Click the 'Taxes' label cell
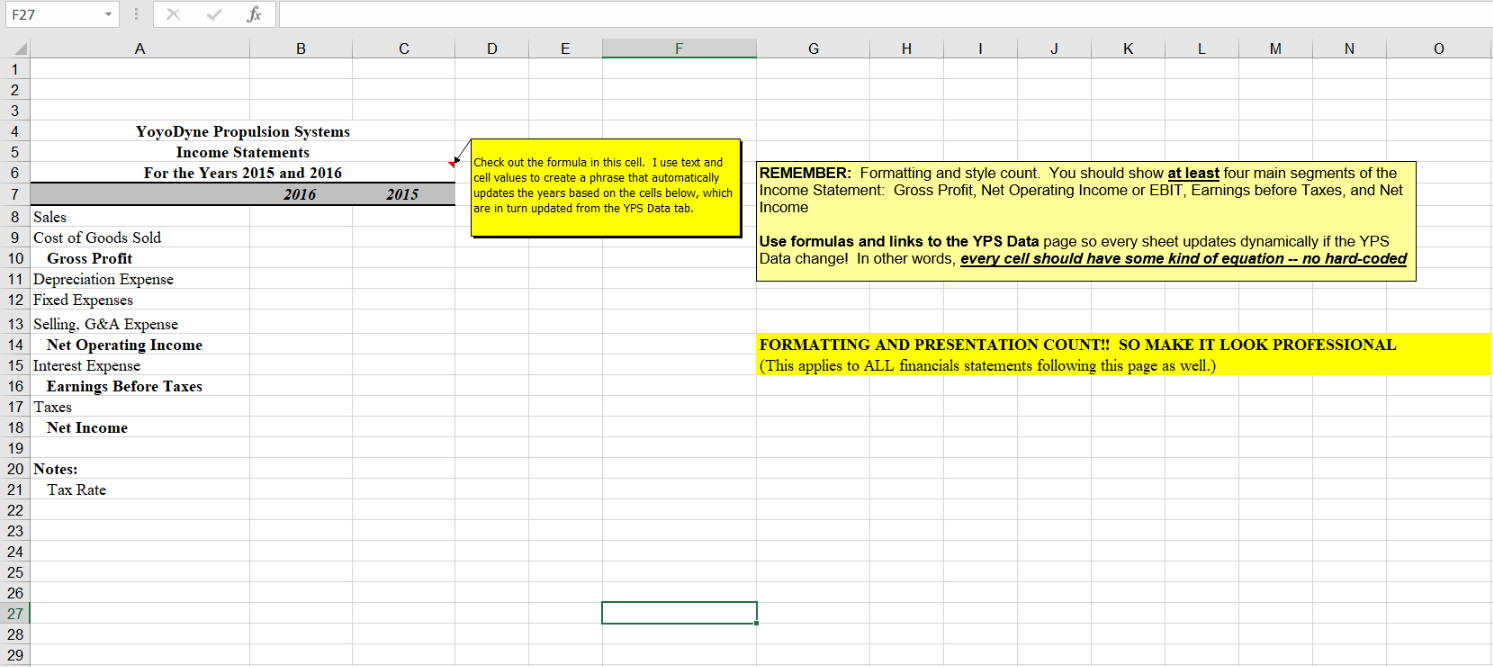This screenshot has width=1493, height=667. pos(139,407)
